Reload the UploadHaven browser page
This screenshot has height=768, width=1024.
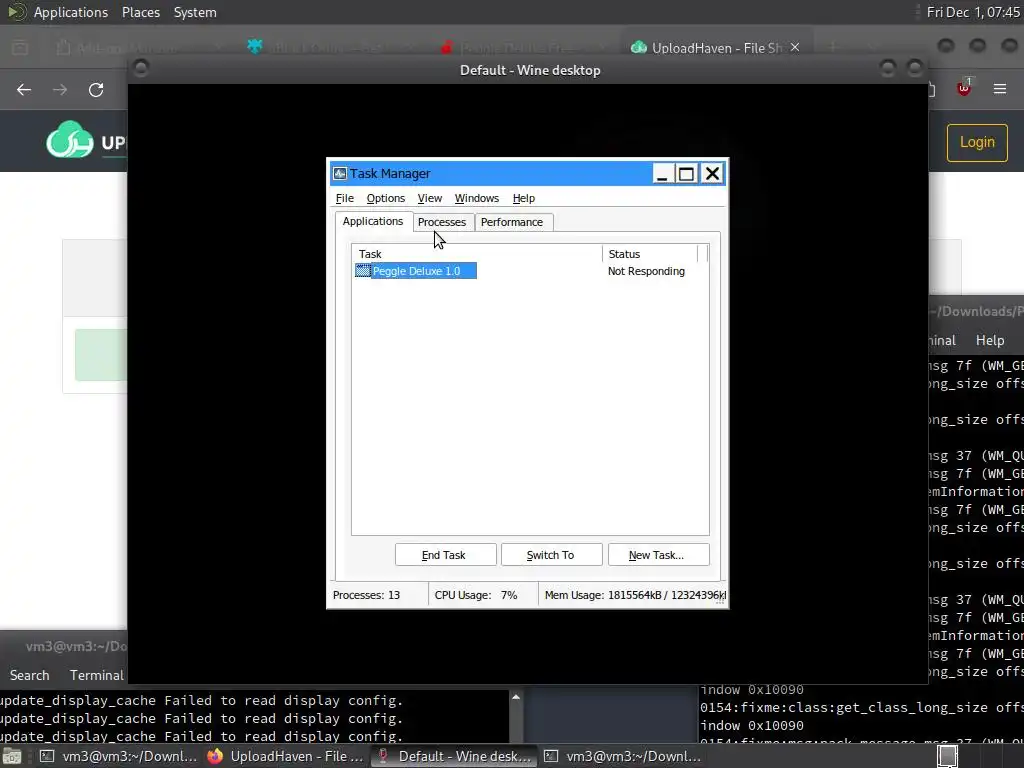(96, 89)
